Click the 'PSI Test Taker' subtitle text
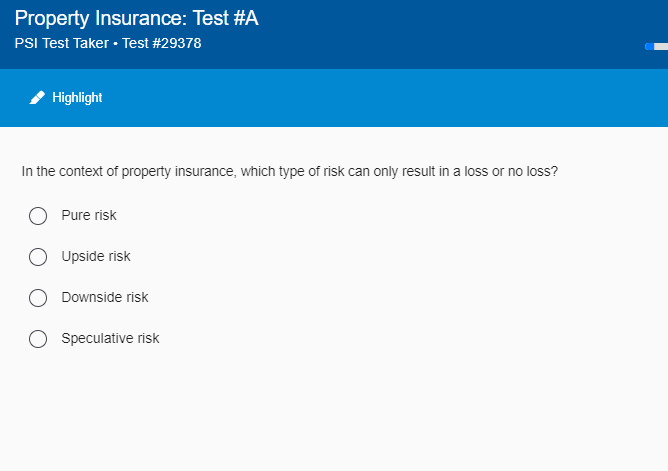668x471 pixels. [62, 43]
